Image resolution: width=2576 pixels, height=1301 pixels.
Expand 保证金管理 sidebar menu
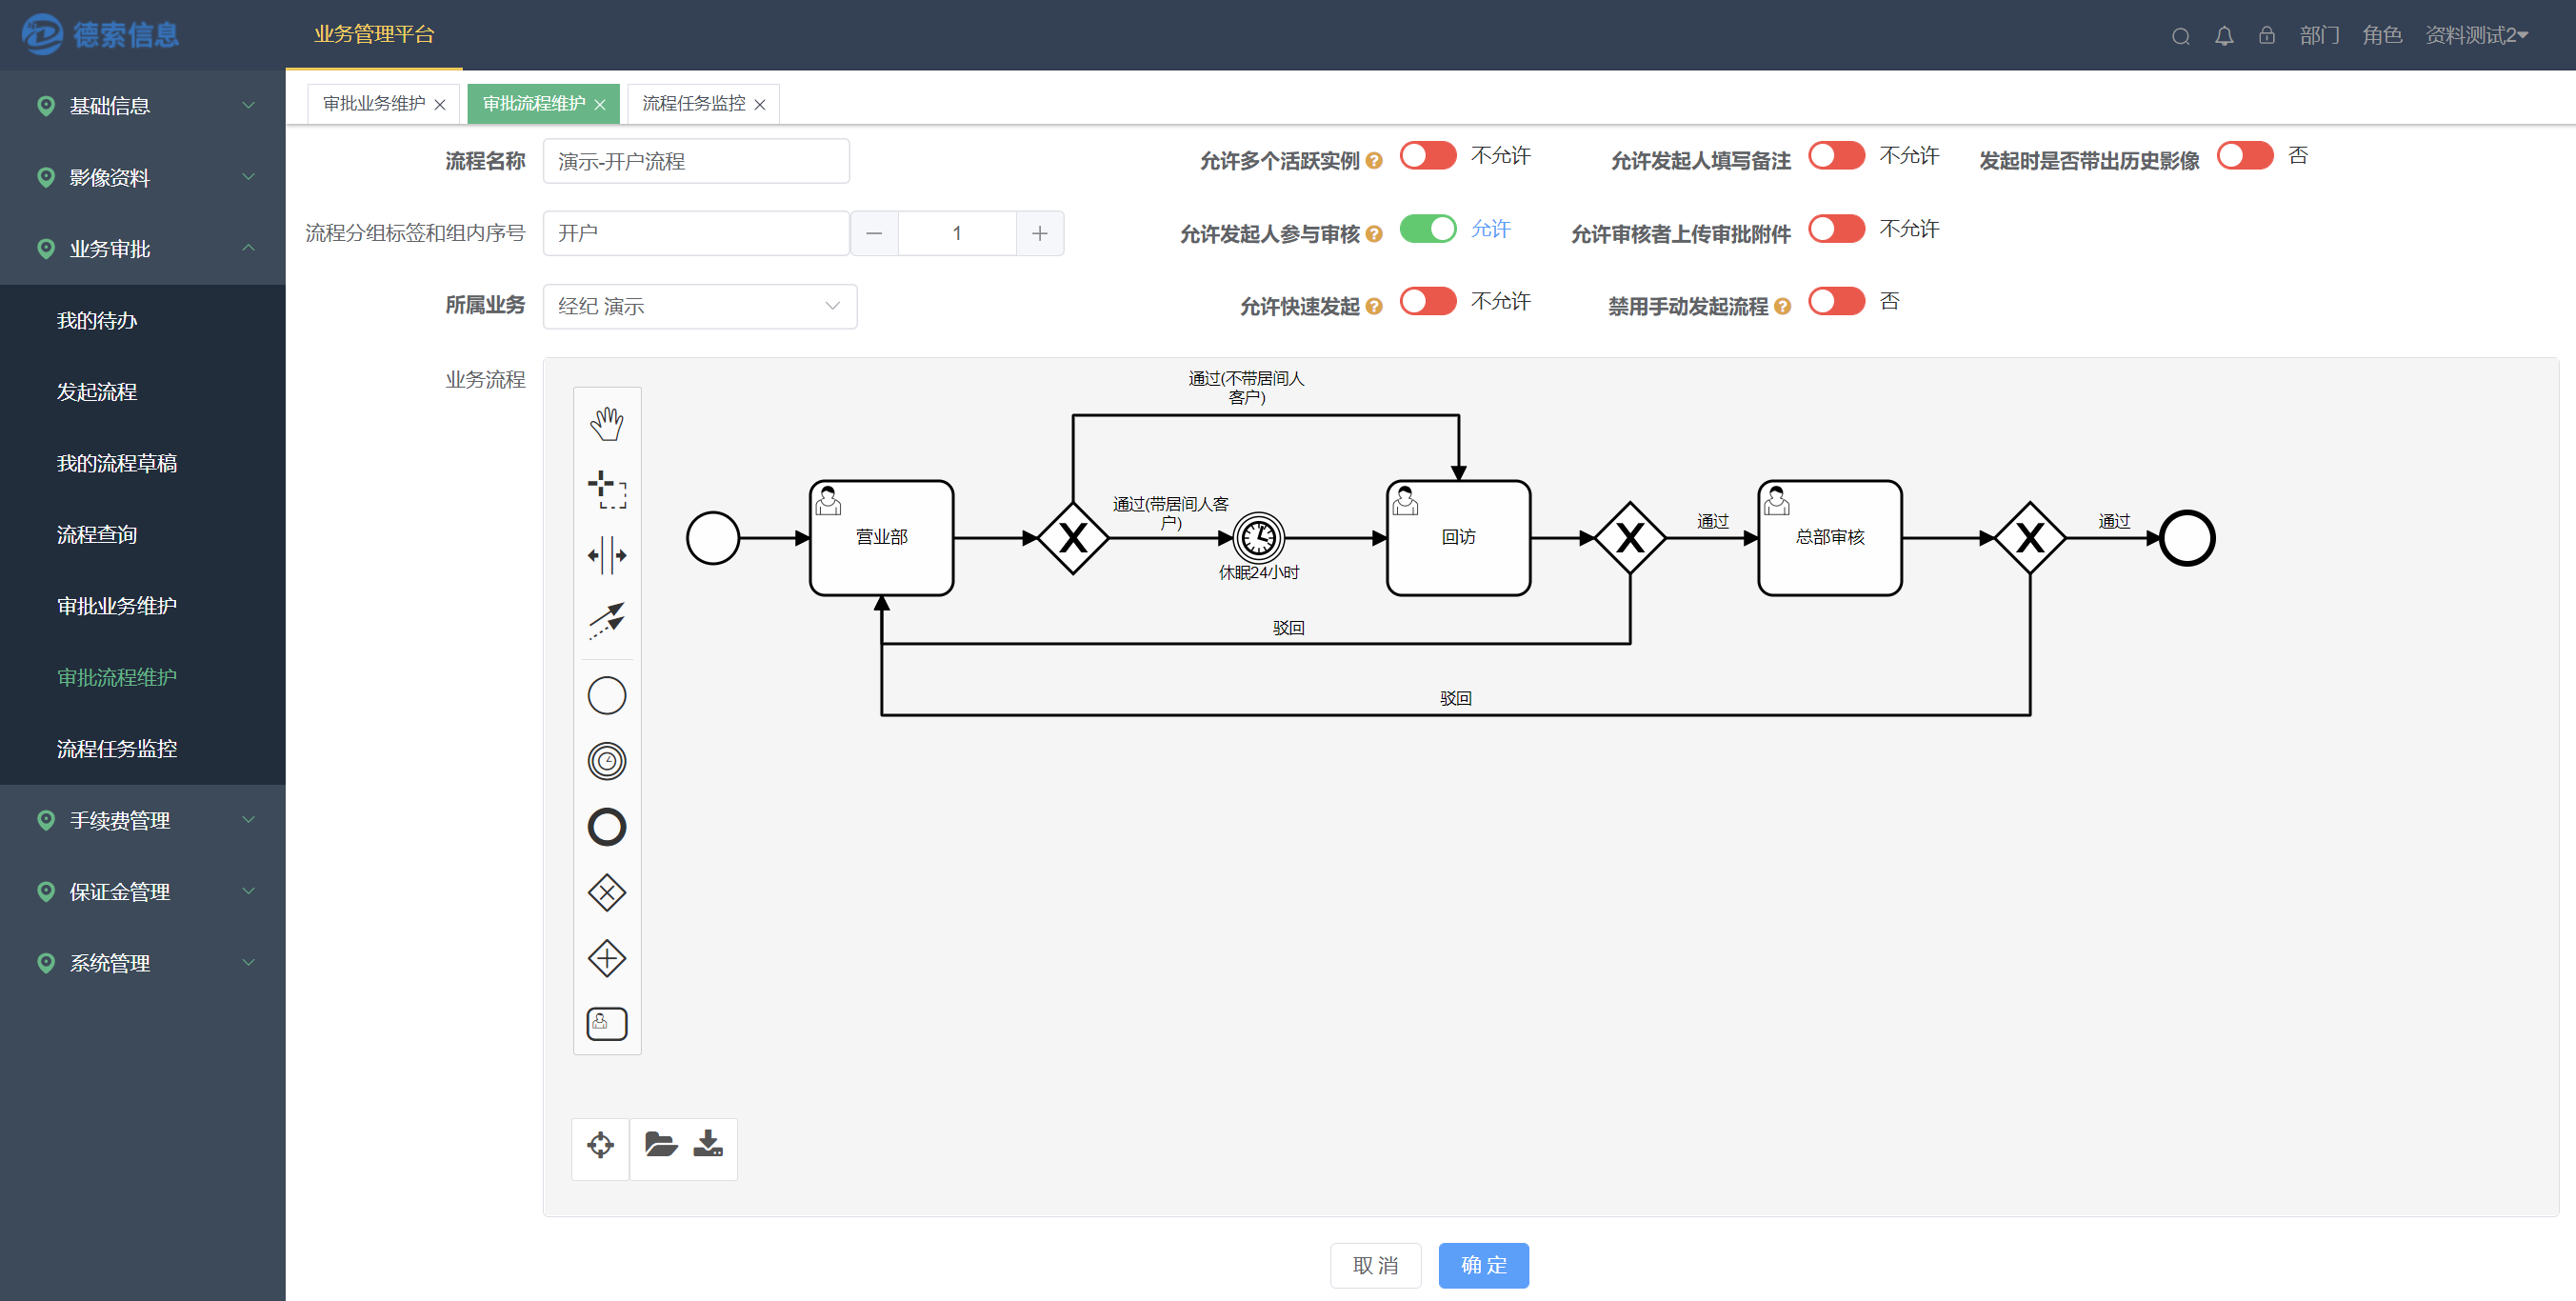[x=143, y=892]
